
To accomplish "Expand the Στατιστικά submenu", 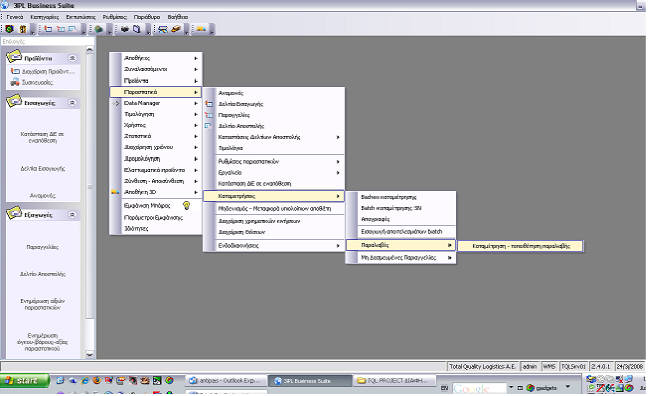I will pos(156,136).
